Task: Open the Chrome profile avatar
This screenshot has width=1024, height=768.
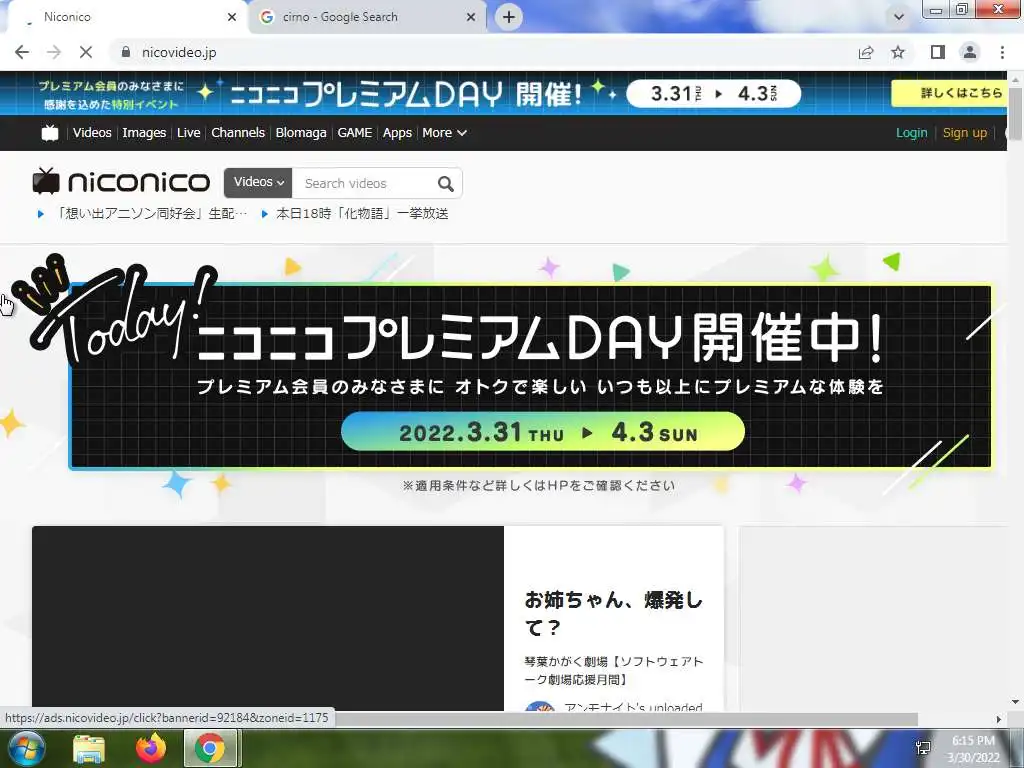Action: click(x=970, y=52)
